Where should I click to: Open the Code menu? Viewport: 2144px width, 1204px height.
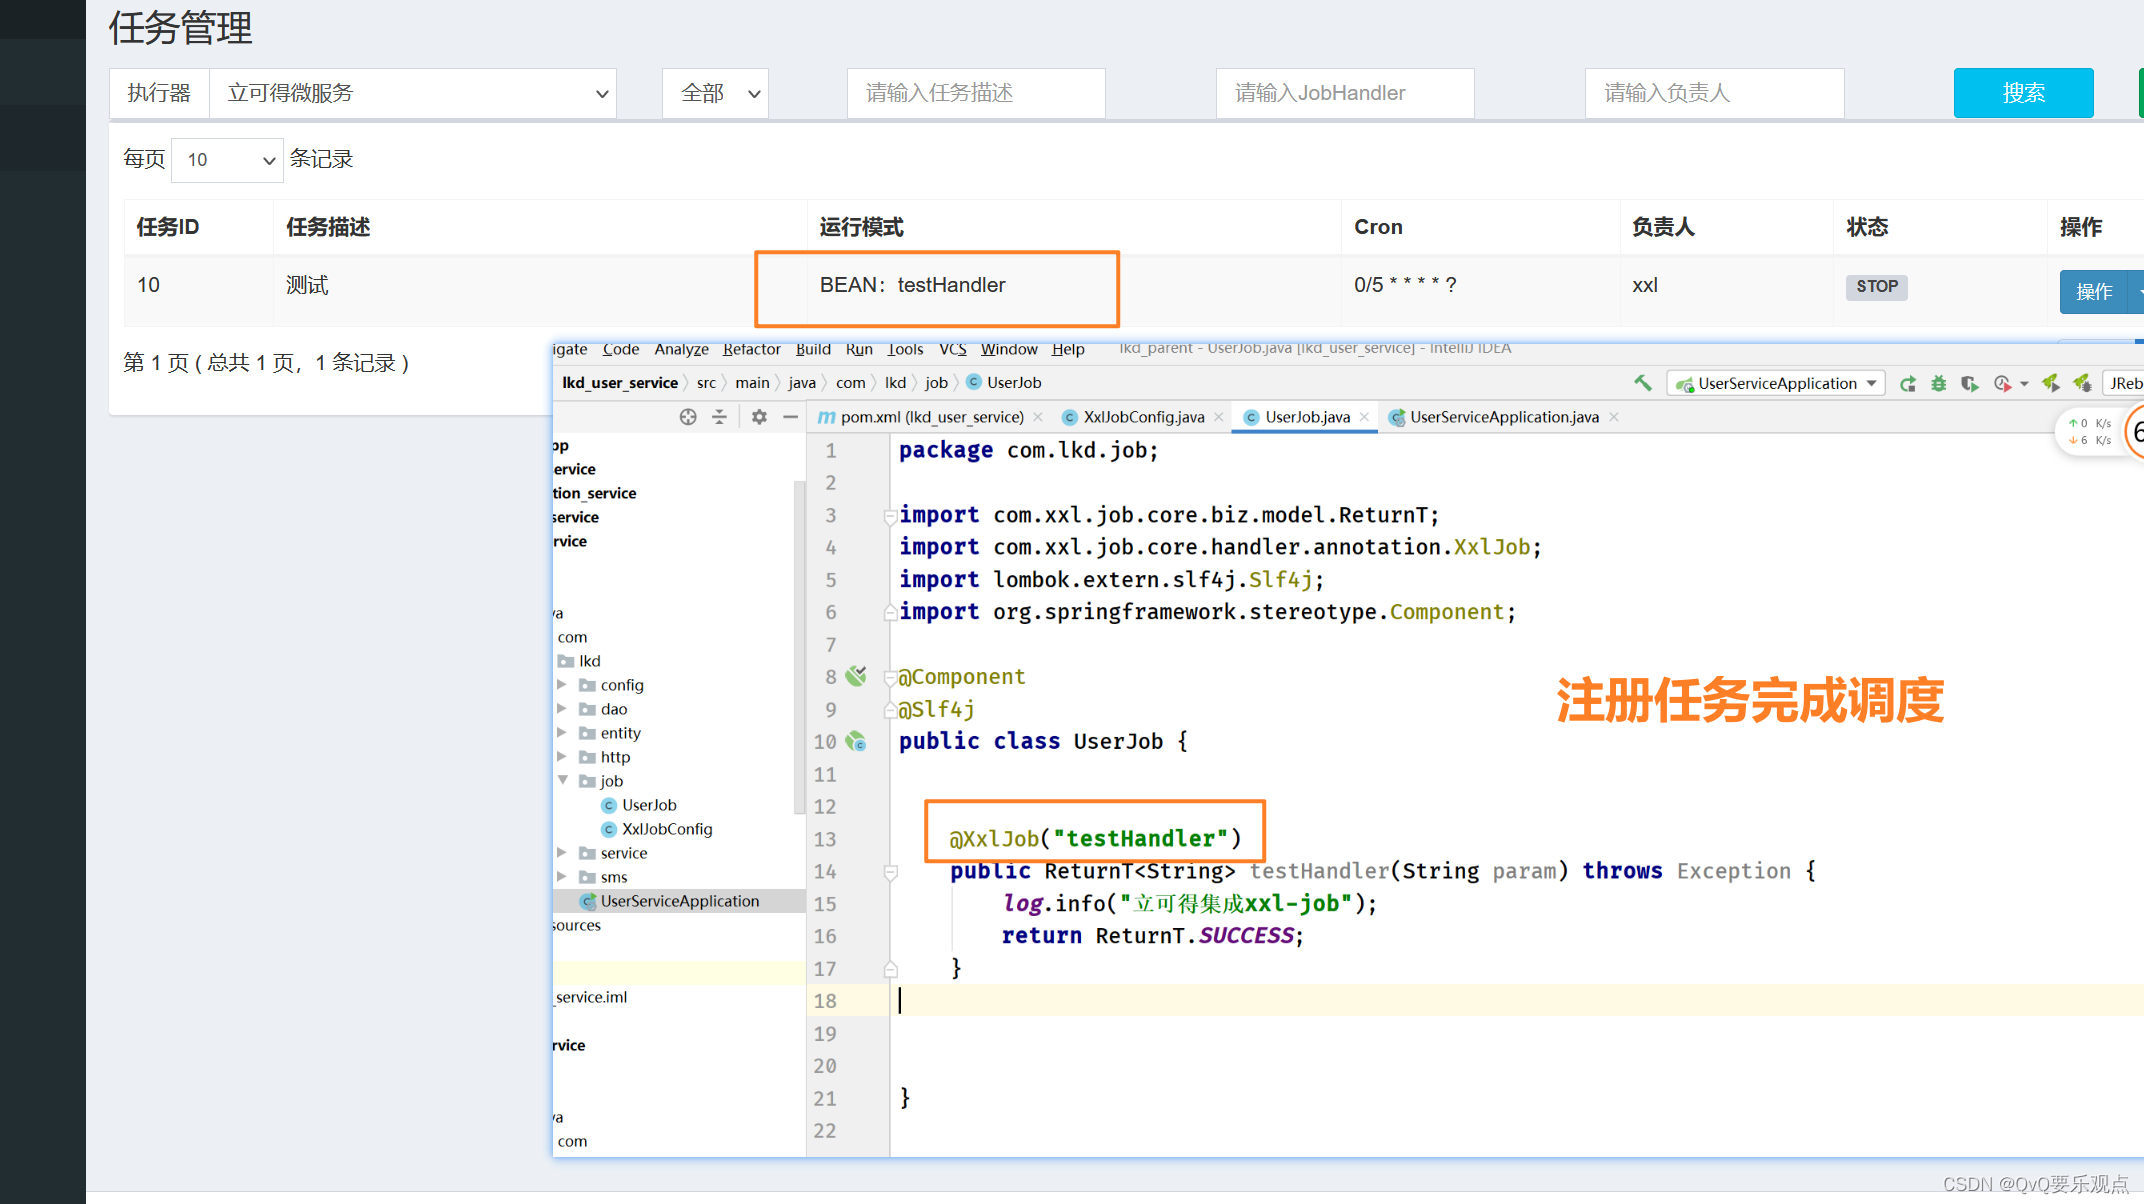[x=621, y=349]
